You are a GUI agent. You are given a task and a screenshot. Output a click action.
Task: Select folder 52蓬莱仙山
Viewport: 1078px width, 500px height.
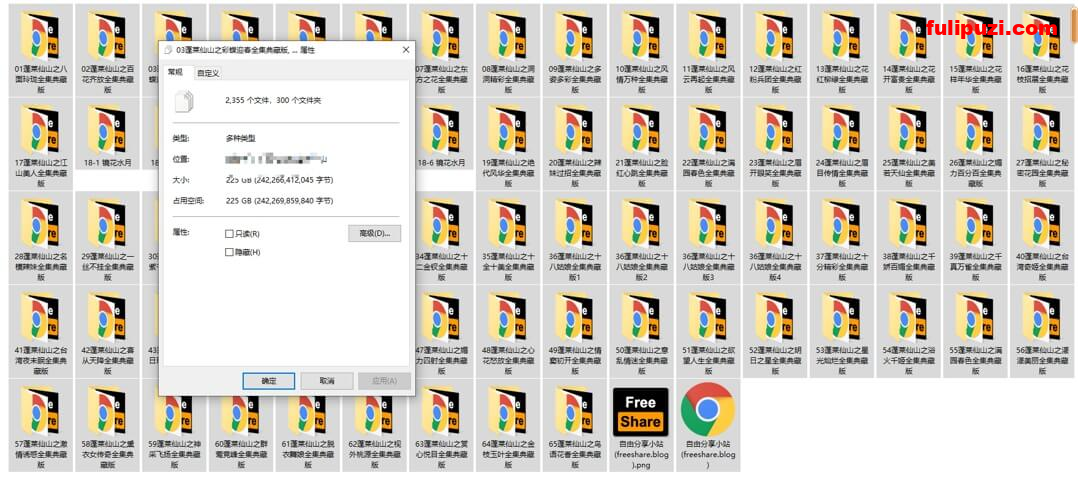774,331
